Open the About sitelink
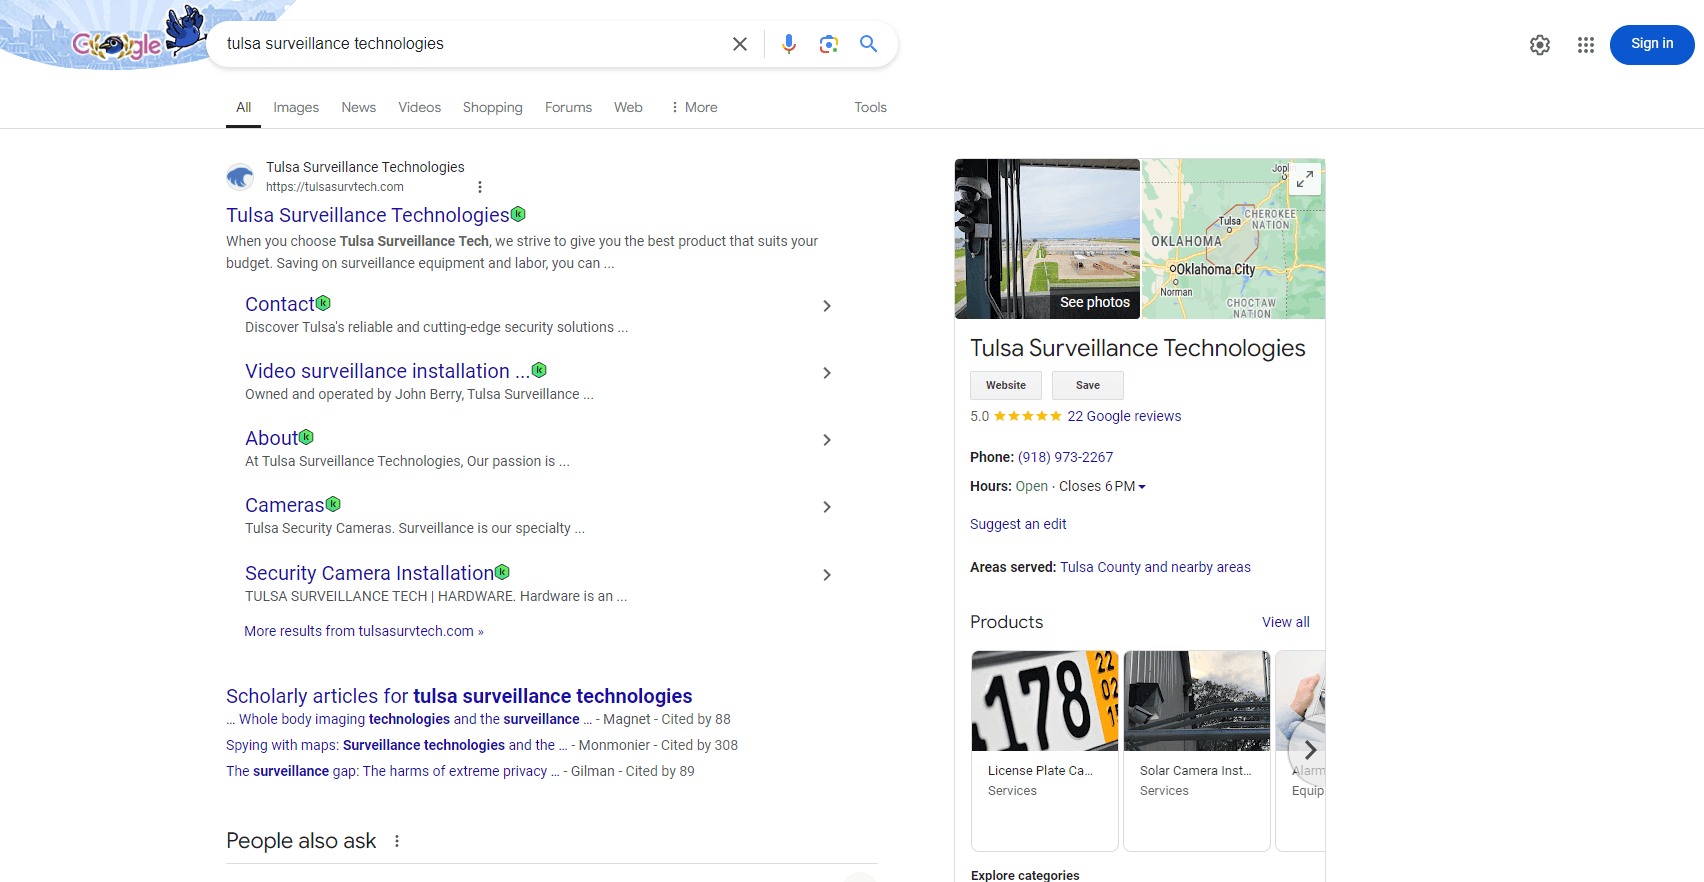The height and width of the screenshot is (882, 1704). [x=272, y=438]
